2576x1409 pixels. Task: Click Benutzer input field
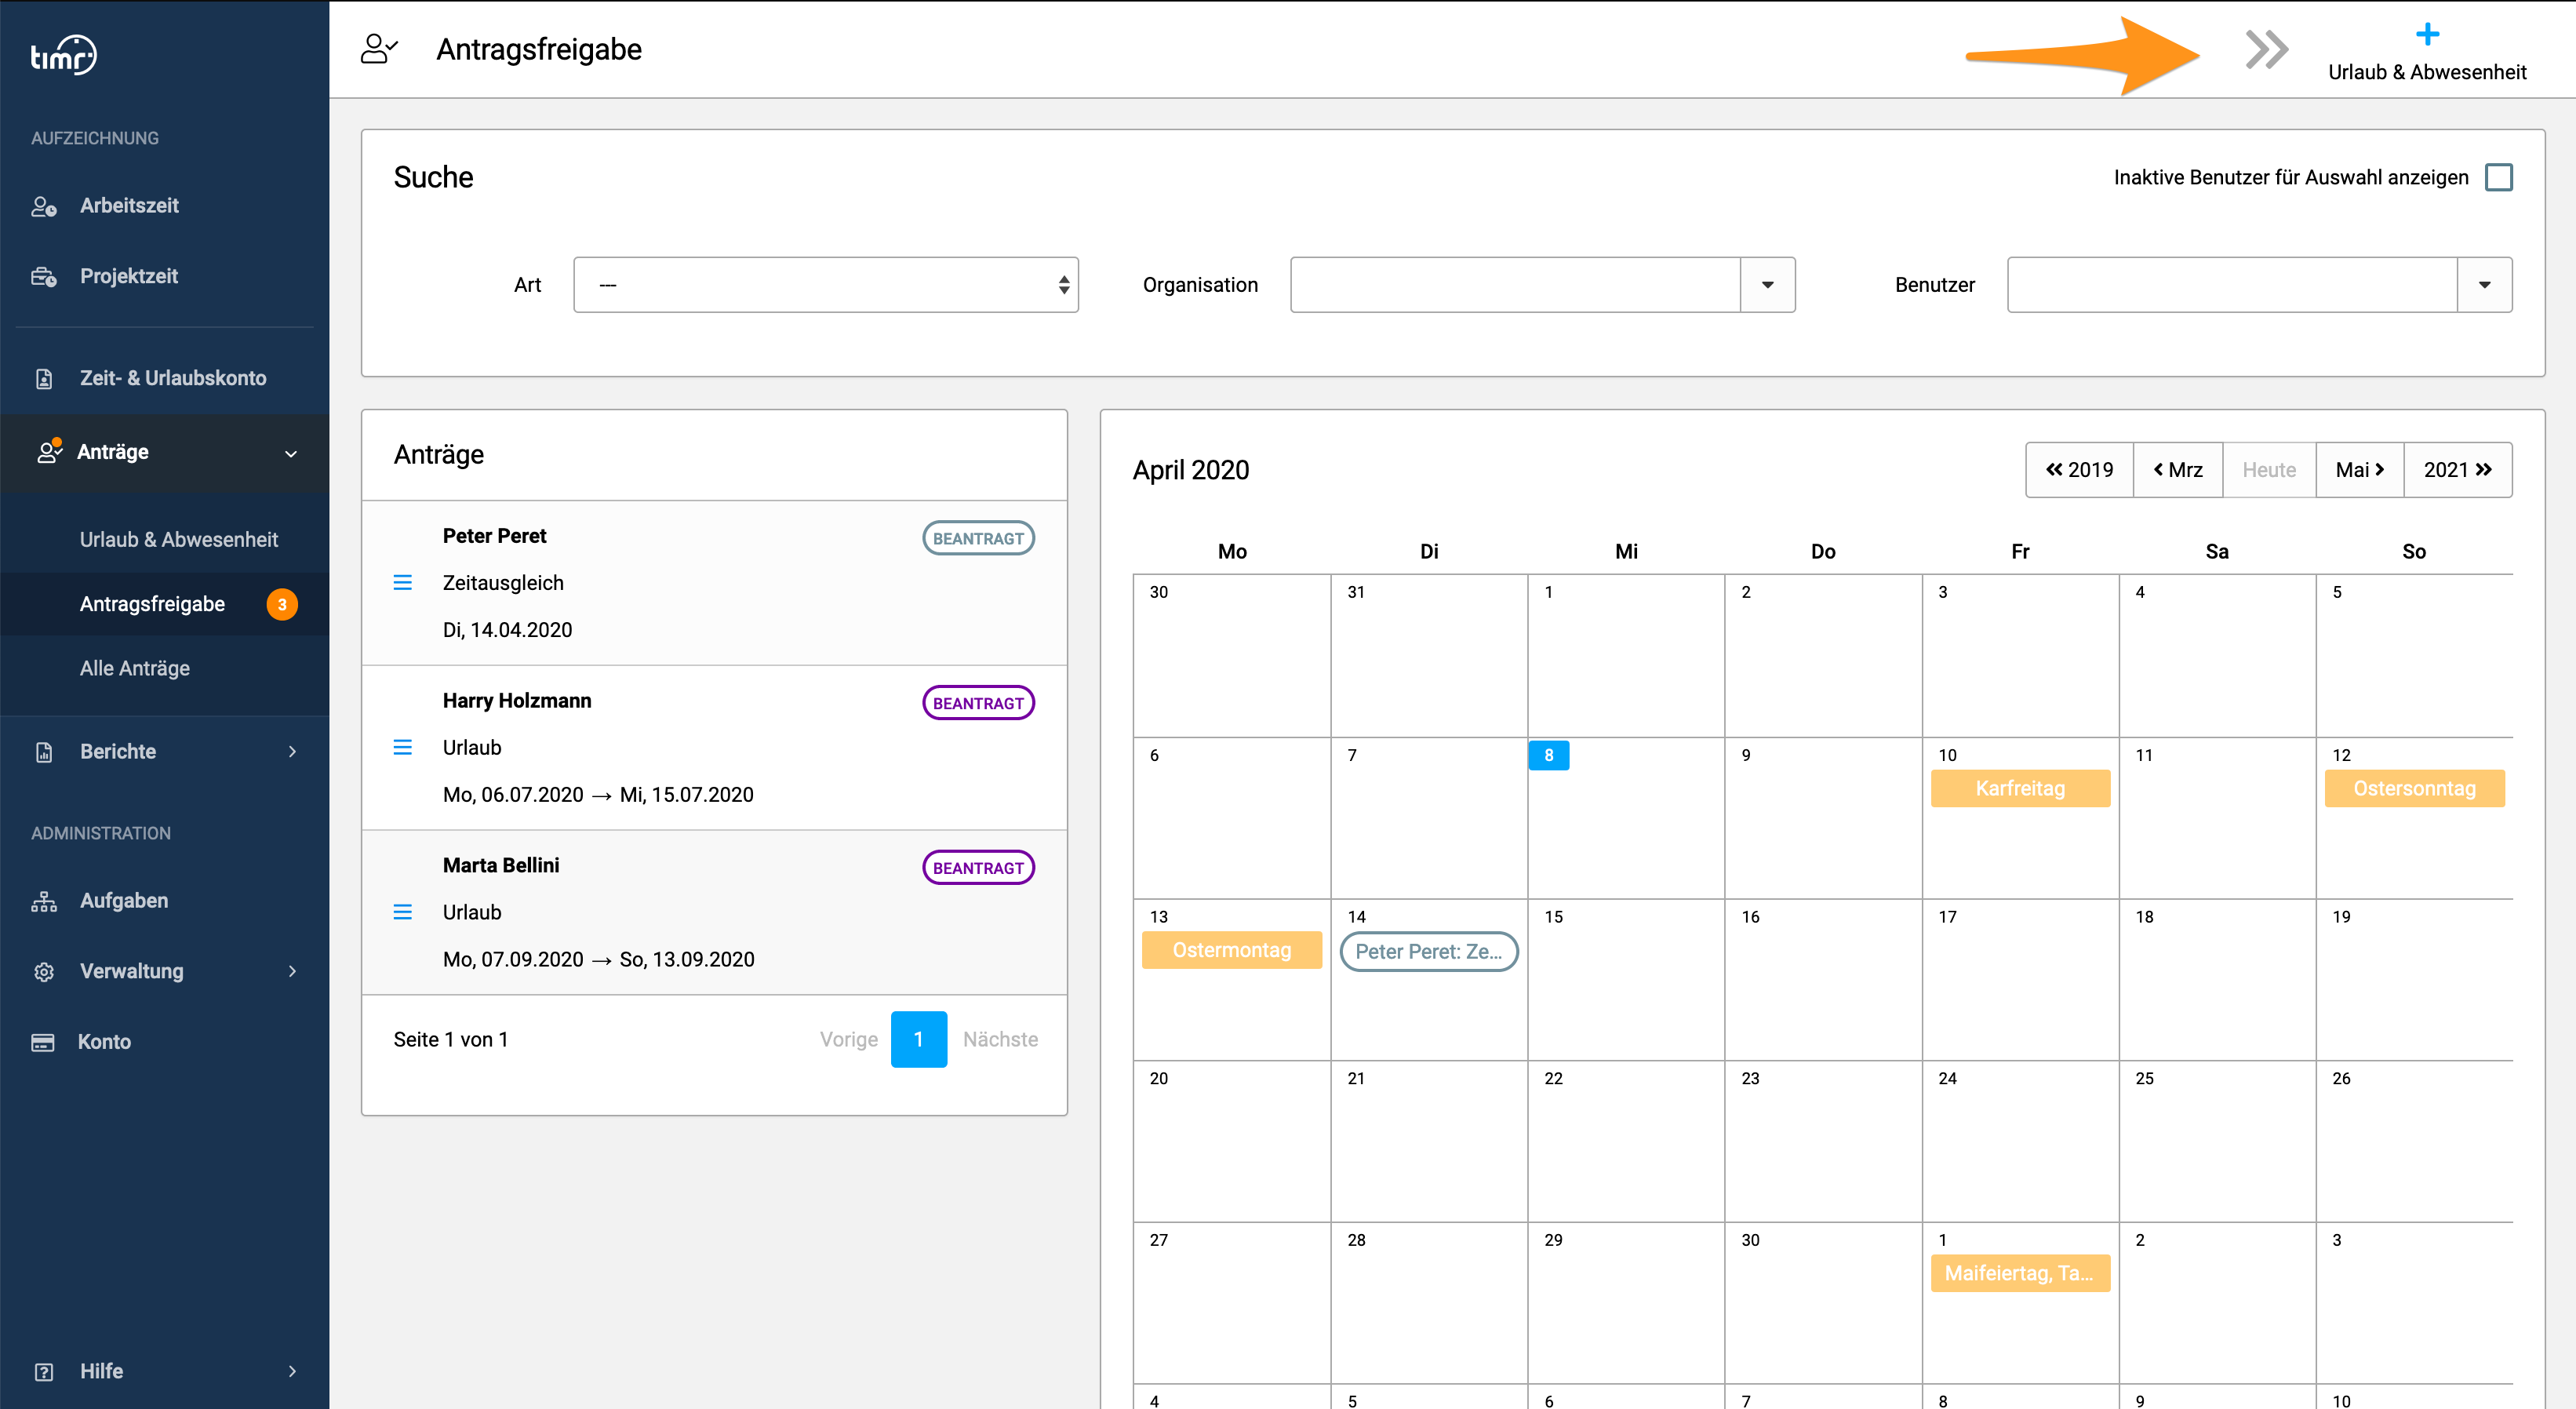pyautogui.click(x=2232, y=285)
